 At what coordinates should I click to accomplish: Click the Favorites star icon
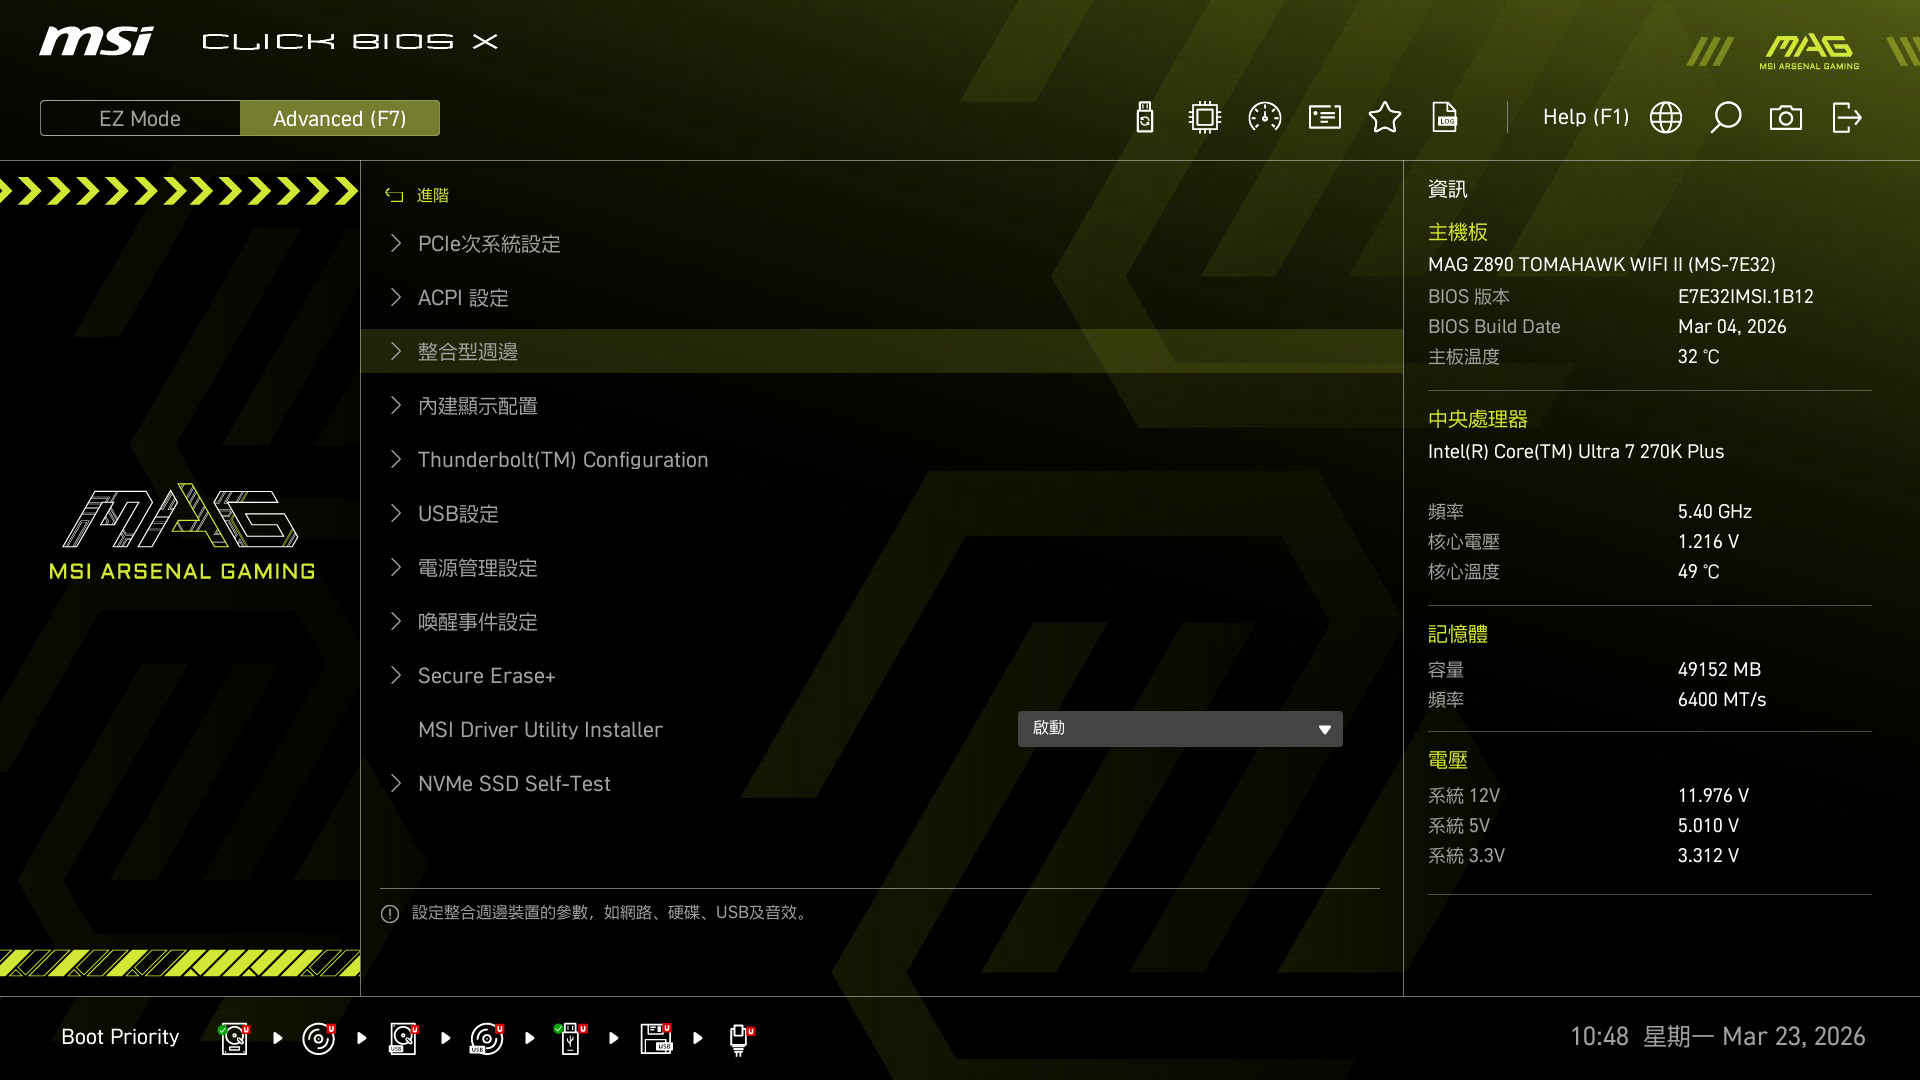click(1385, 118)
